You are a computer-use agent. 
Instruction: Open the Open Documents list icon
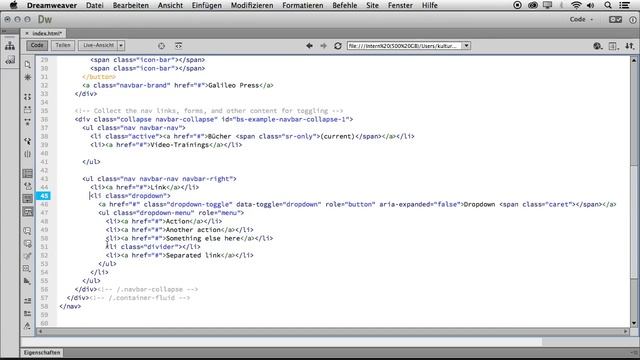28,64
